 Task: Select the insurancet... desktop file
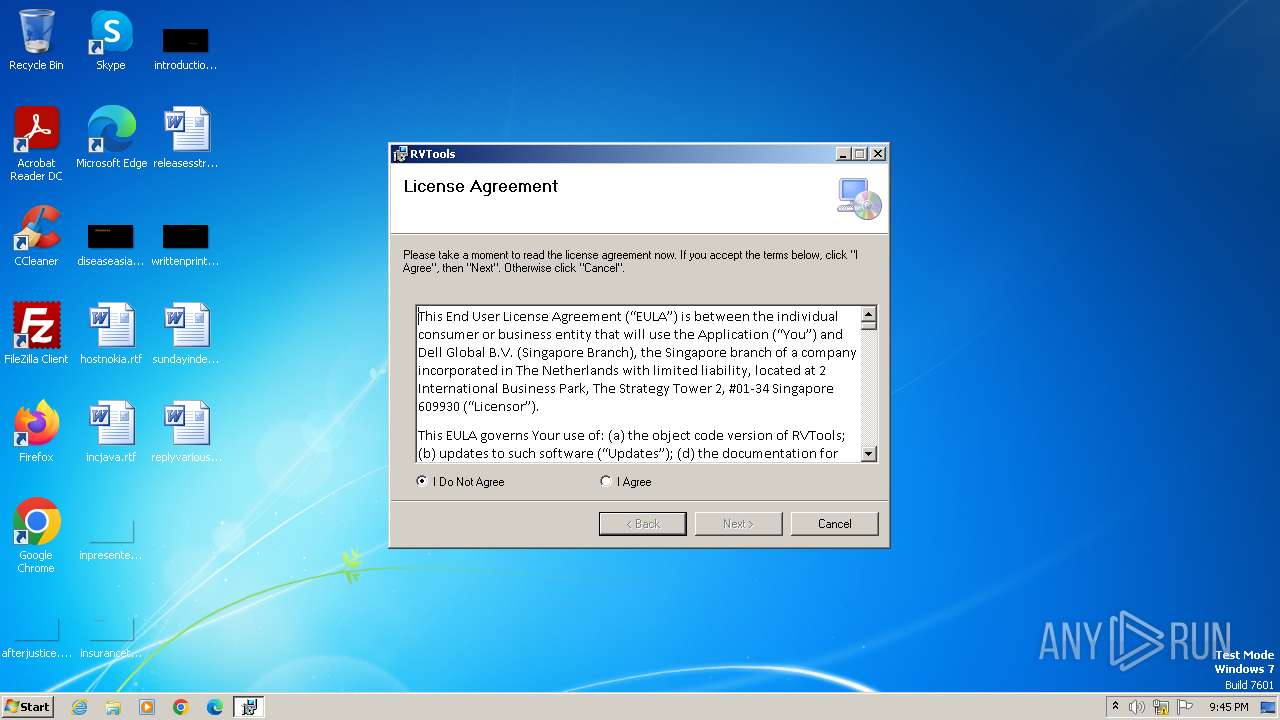tap(110, 638)
